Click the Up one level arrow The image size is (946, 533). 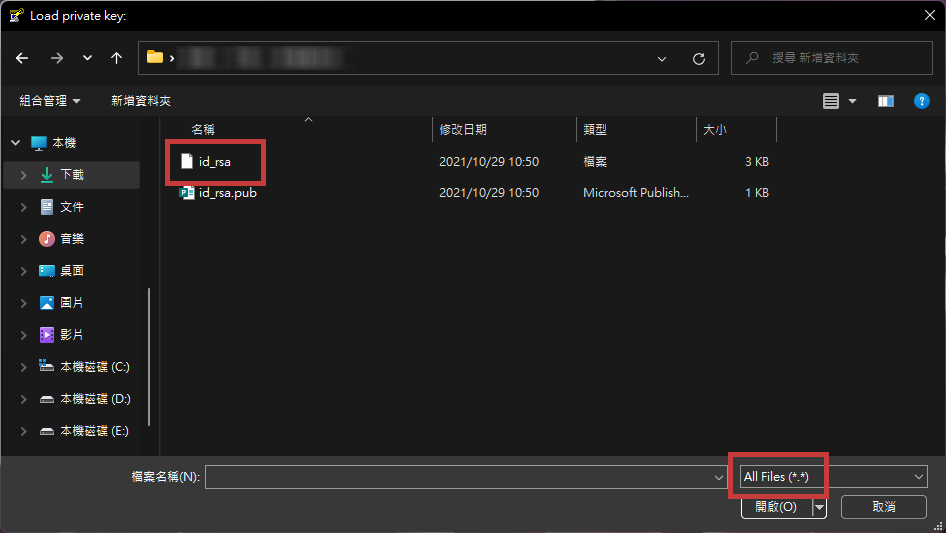point(117,58)
